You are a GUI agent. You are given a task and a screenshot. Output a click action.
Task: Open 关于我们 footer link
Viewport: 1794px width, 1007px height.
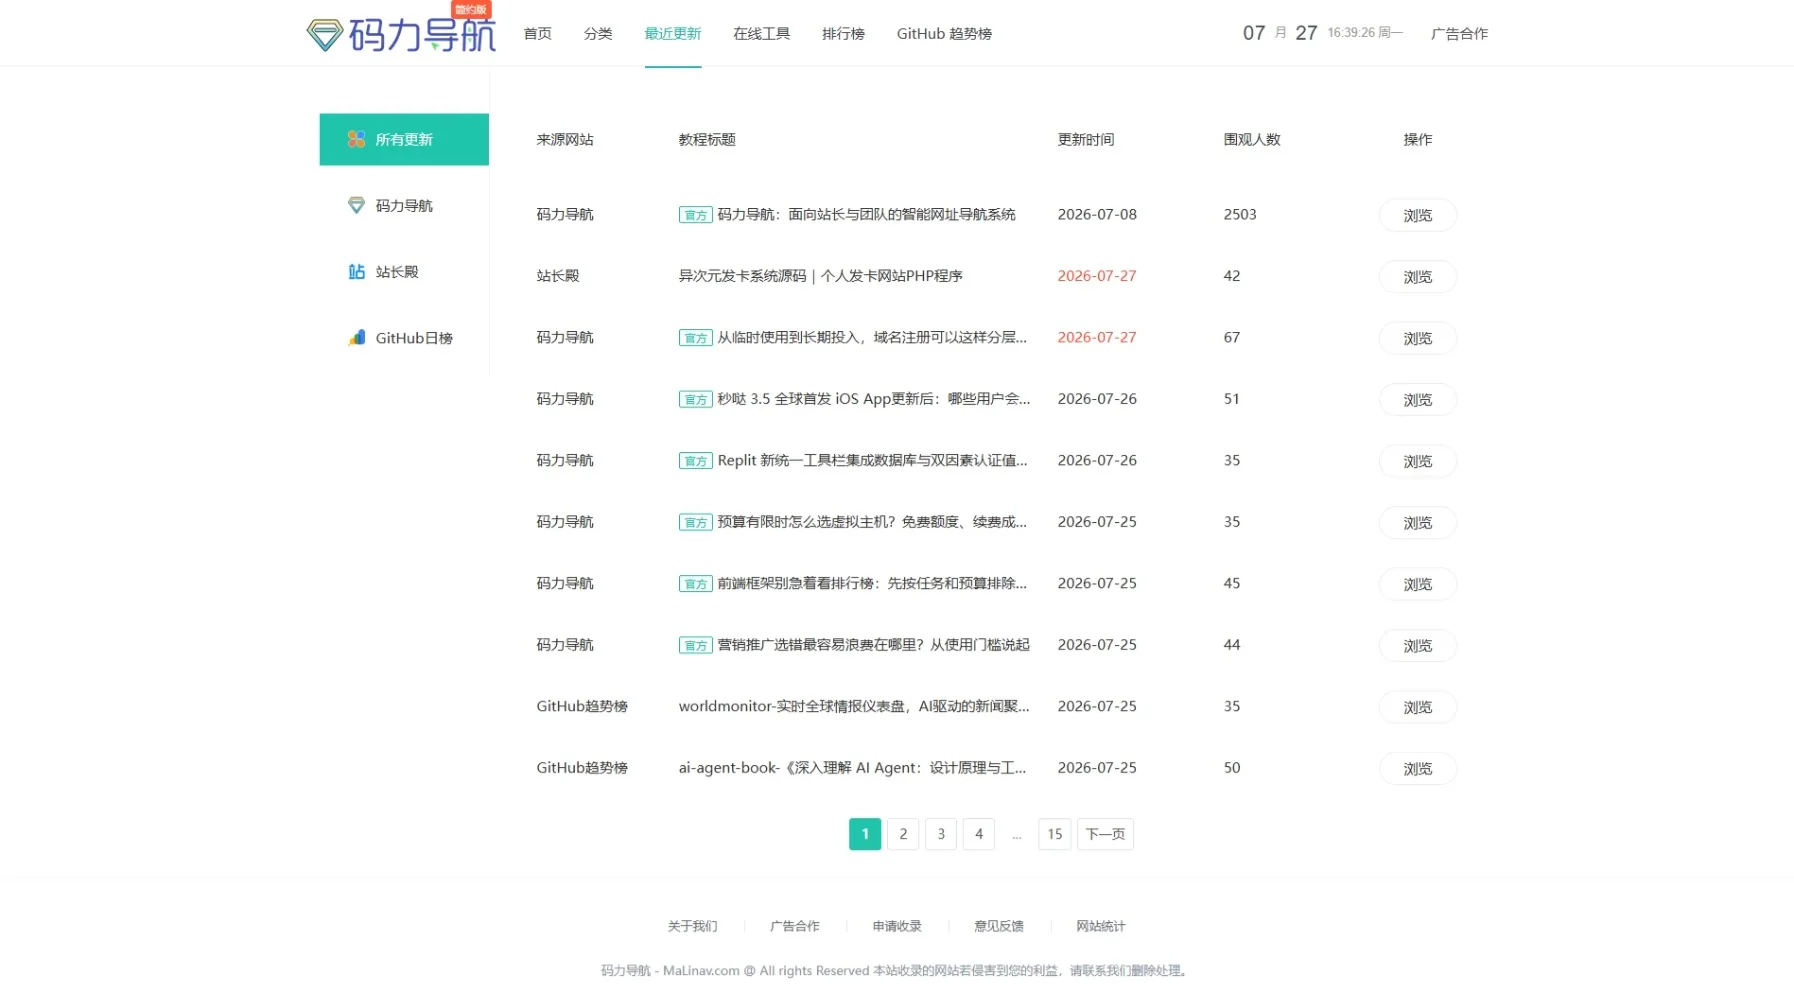(692, 926)
